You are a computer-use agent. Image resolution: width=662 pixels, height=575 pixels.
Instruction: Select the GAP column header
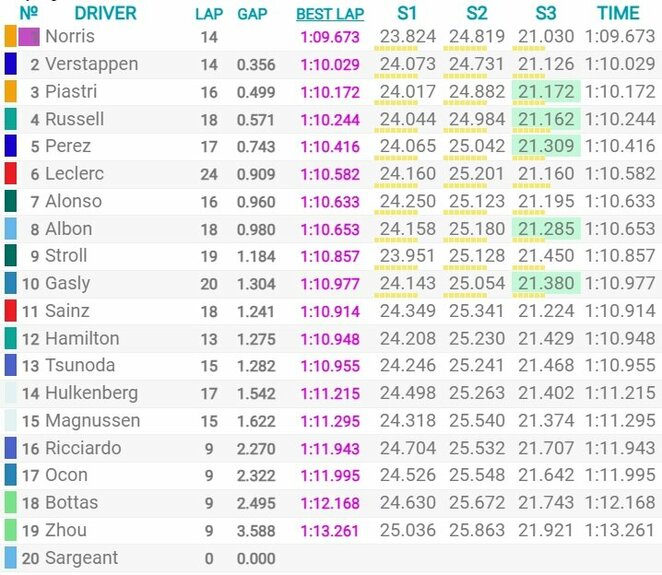(x=252, y=14)
